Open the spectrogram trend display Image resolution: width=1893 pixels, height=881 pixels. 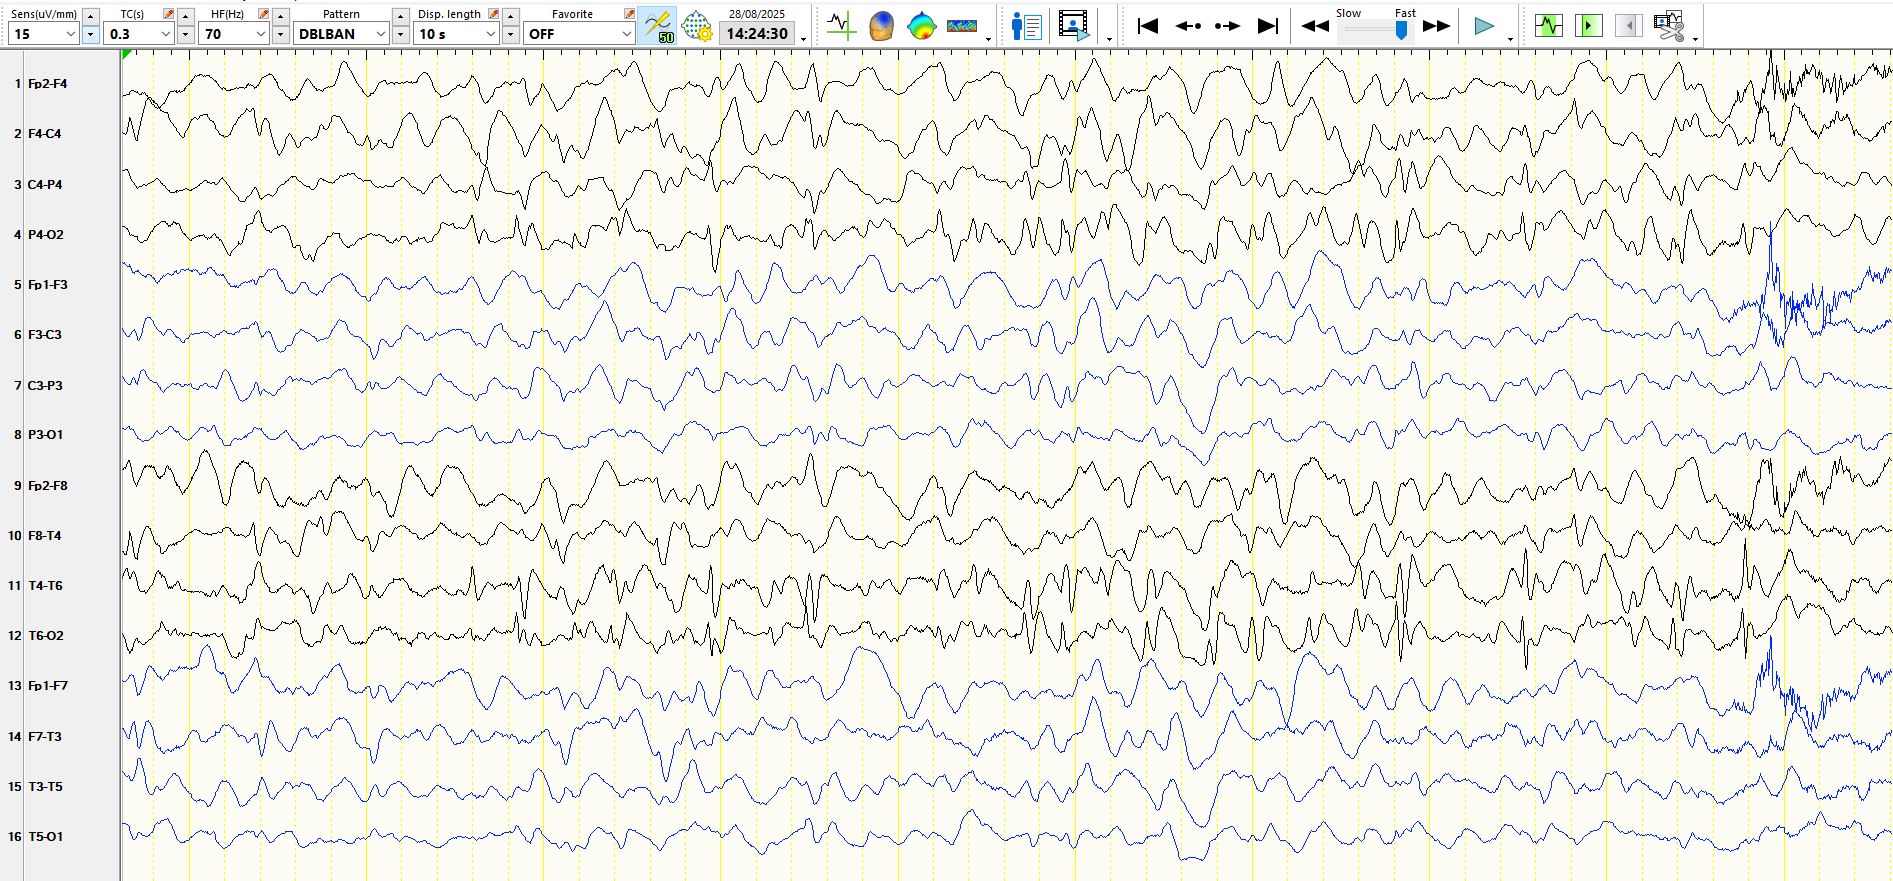pos(962,26)
